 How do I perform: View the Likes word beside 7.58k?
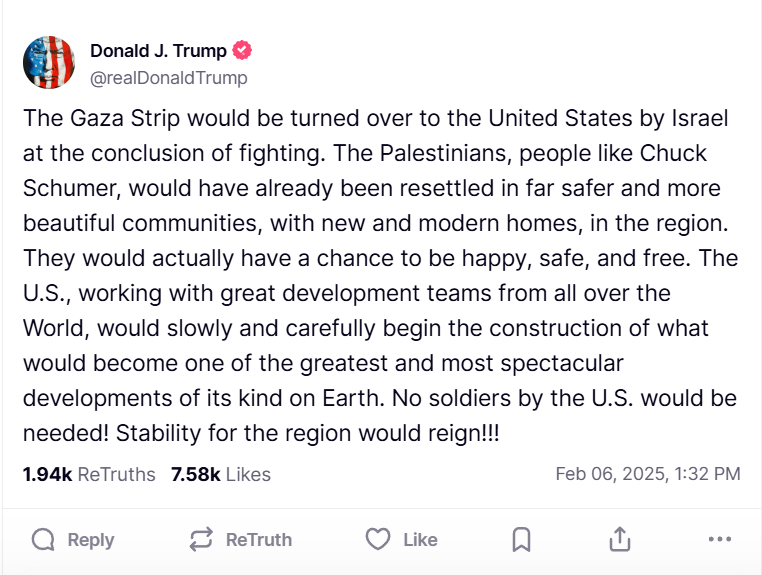(x=248, y=474)
